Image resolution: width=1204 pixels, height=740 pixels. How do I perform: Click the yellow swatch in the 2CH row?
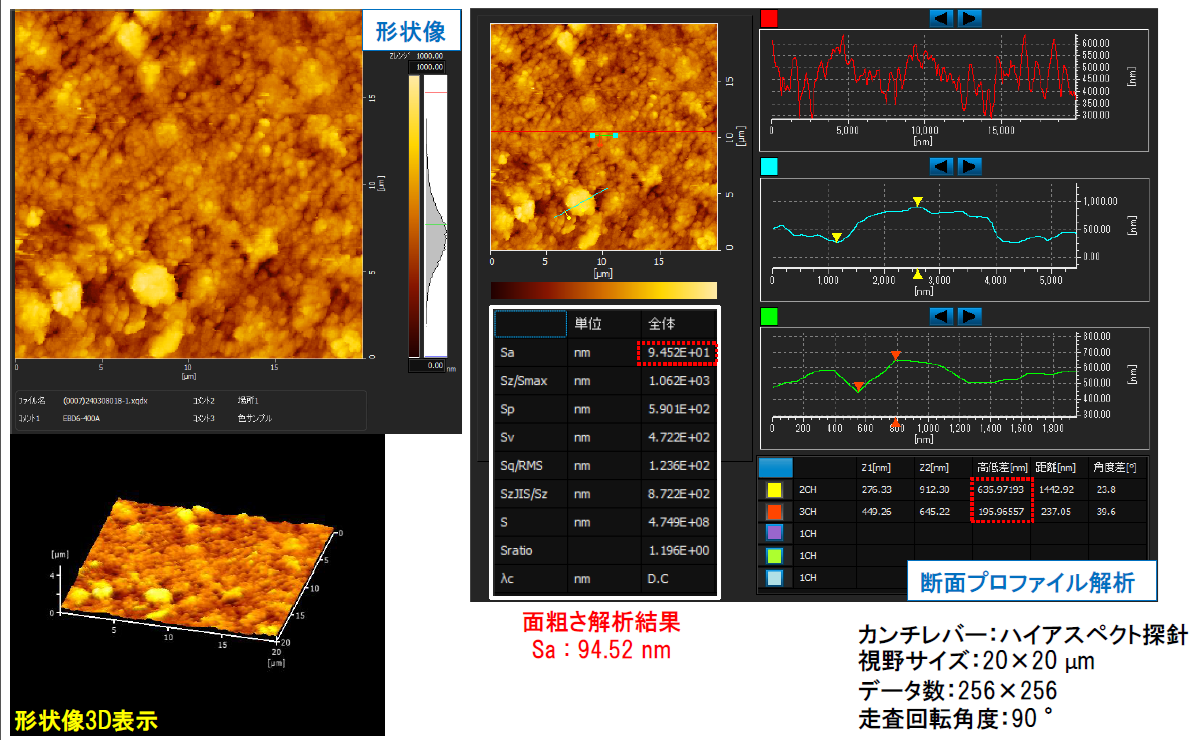point(775,490)
